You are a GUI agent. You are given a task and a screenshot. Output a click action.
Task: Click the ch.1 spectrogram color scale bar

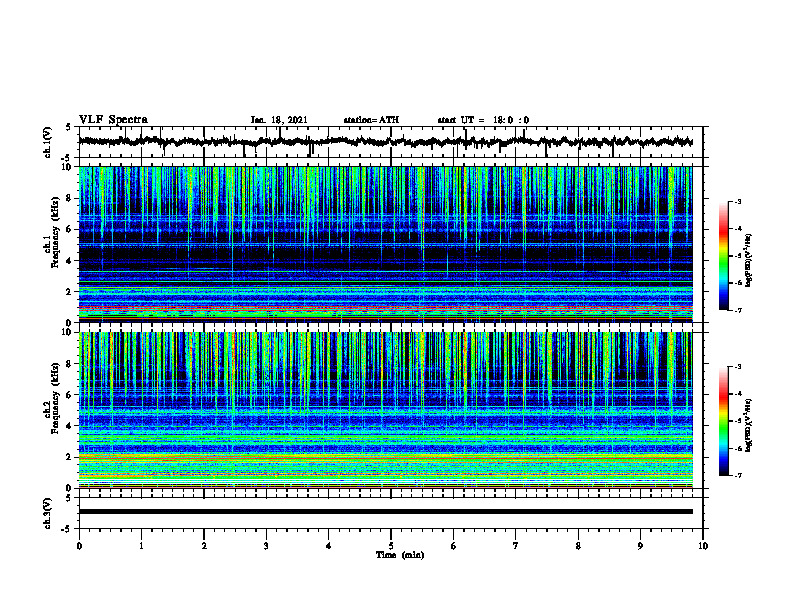[x=724, y=256]
